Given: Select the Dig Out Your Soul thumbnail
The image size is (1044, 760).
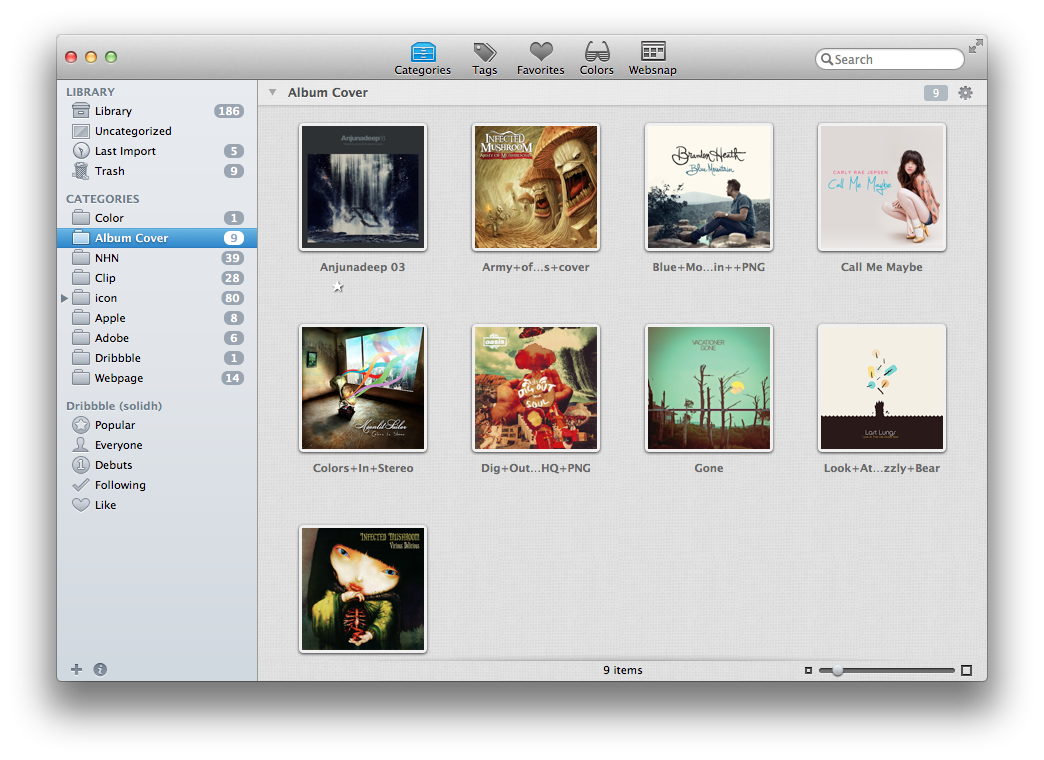Looking at the screenshot, I should (x=536, y=388).
